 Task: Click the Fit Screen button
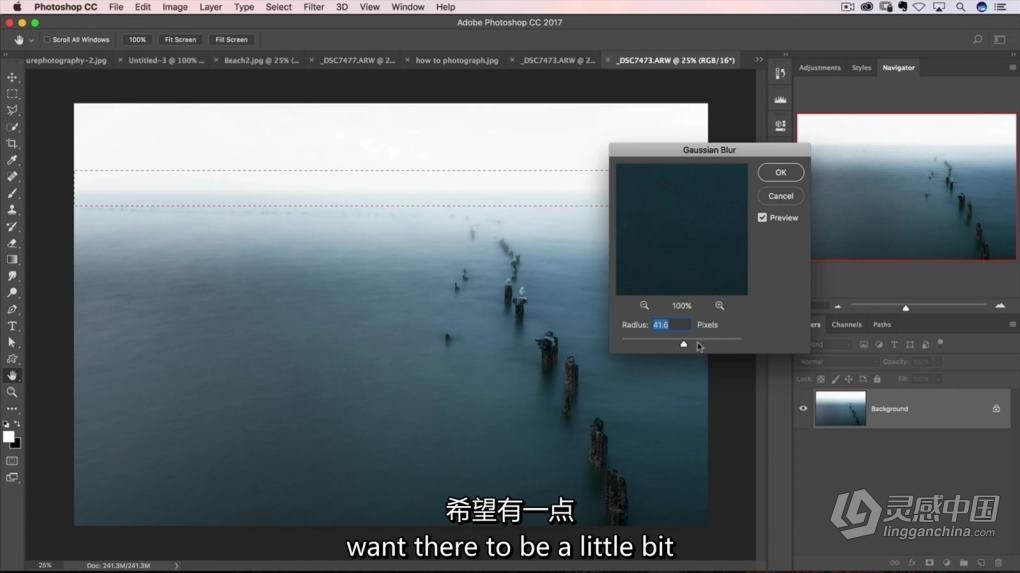click(180, 40)
